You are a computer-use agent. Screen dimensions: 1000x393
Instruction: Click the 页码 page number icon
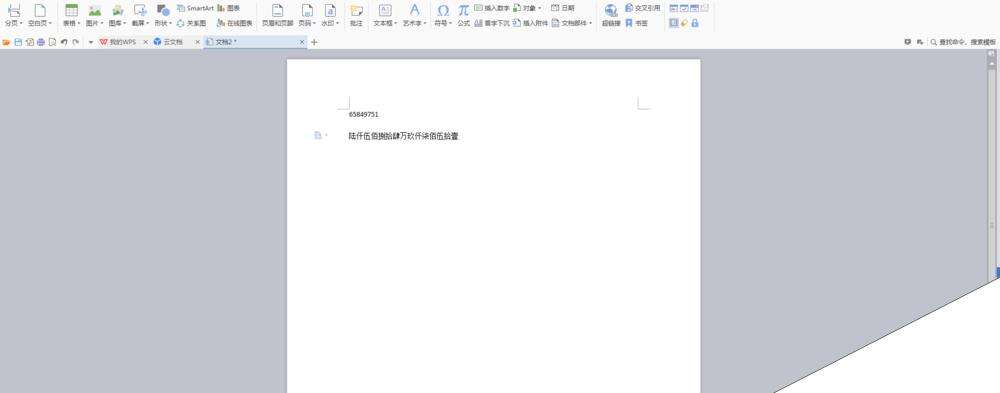coord(307,10)
